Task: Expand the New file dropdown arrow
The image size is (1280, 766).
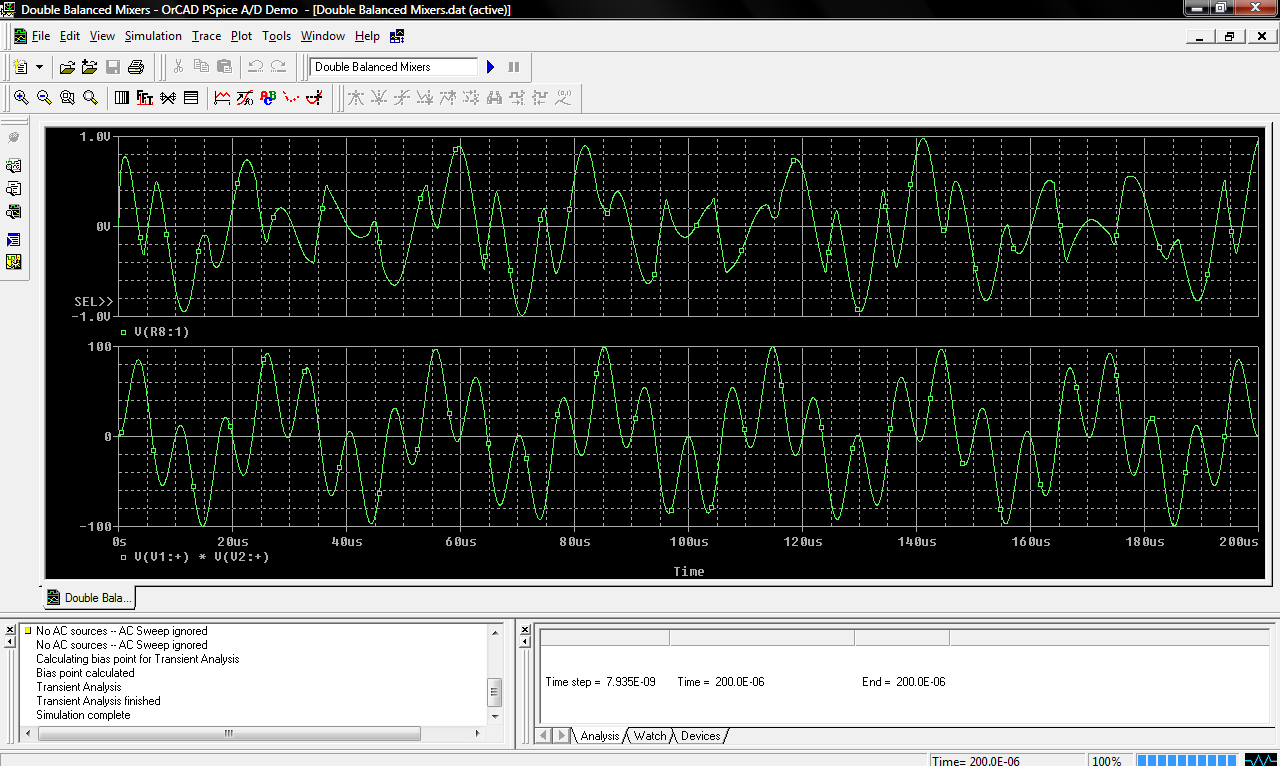Action: click(x=40, y=67)
